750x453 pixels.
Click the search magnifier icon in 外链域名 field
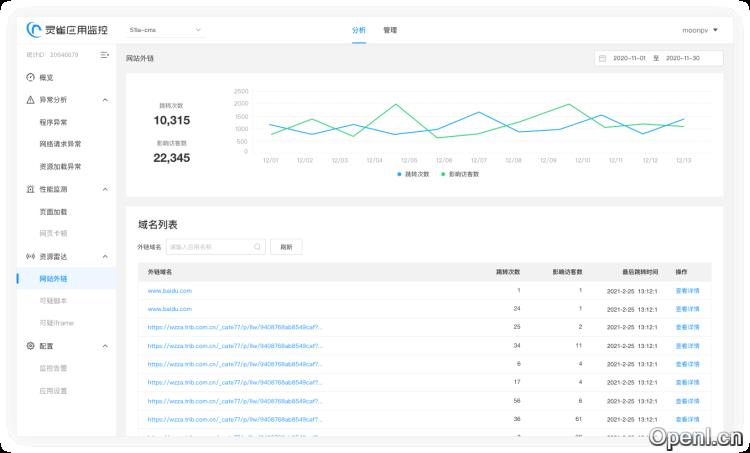258,246
